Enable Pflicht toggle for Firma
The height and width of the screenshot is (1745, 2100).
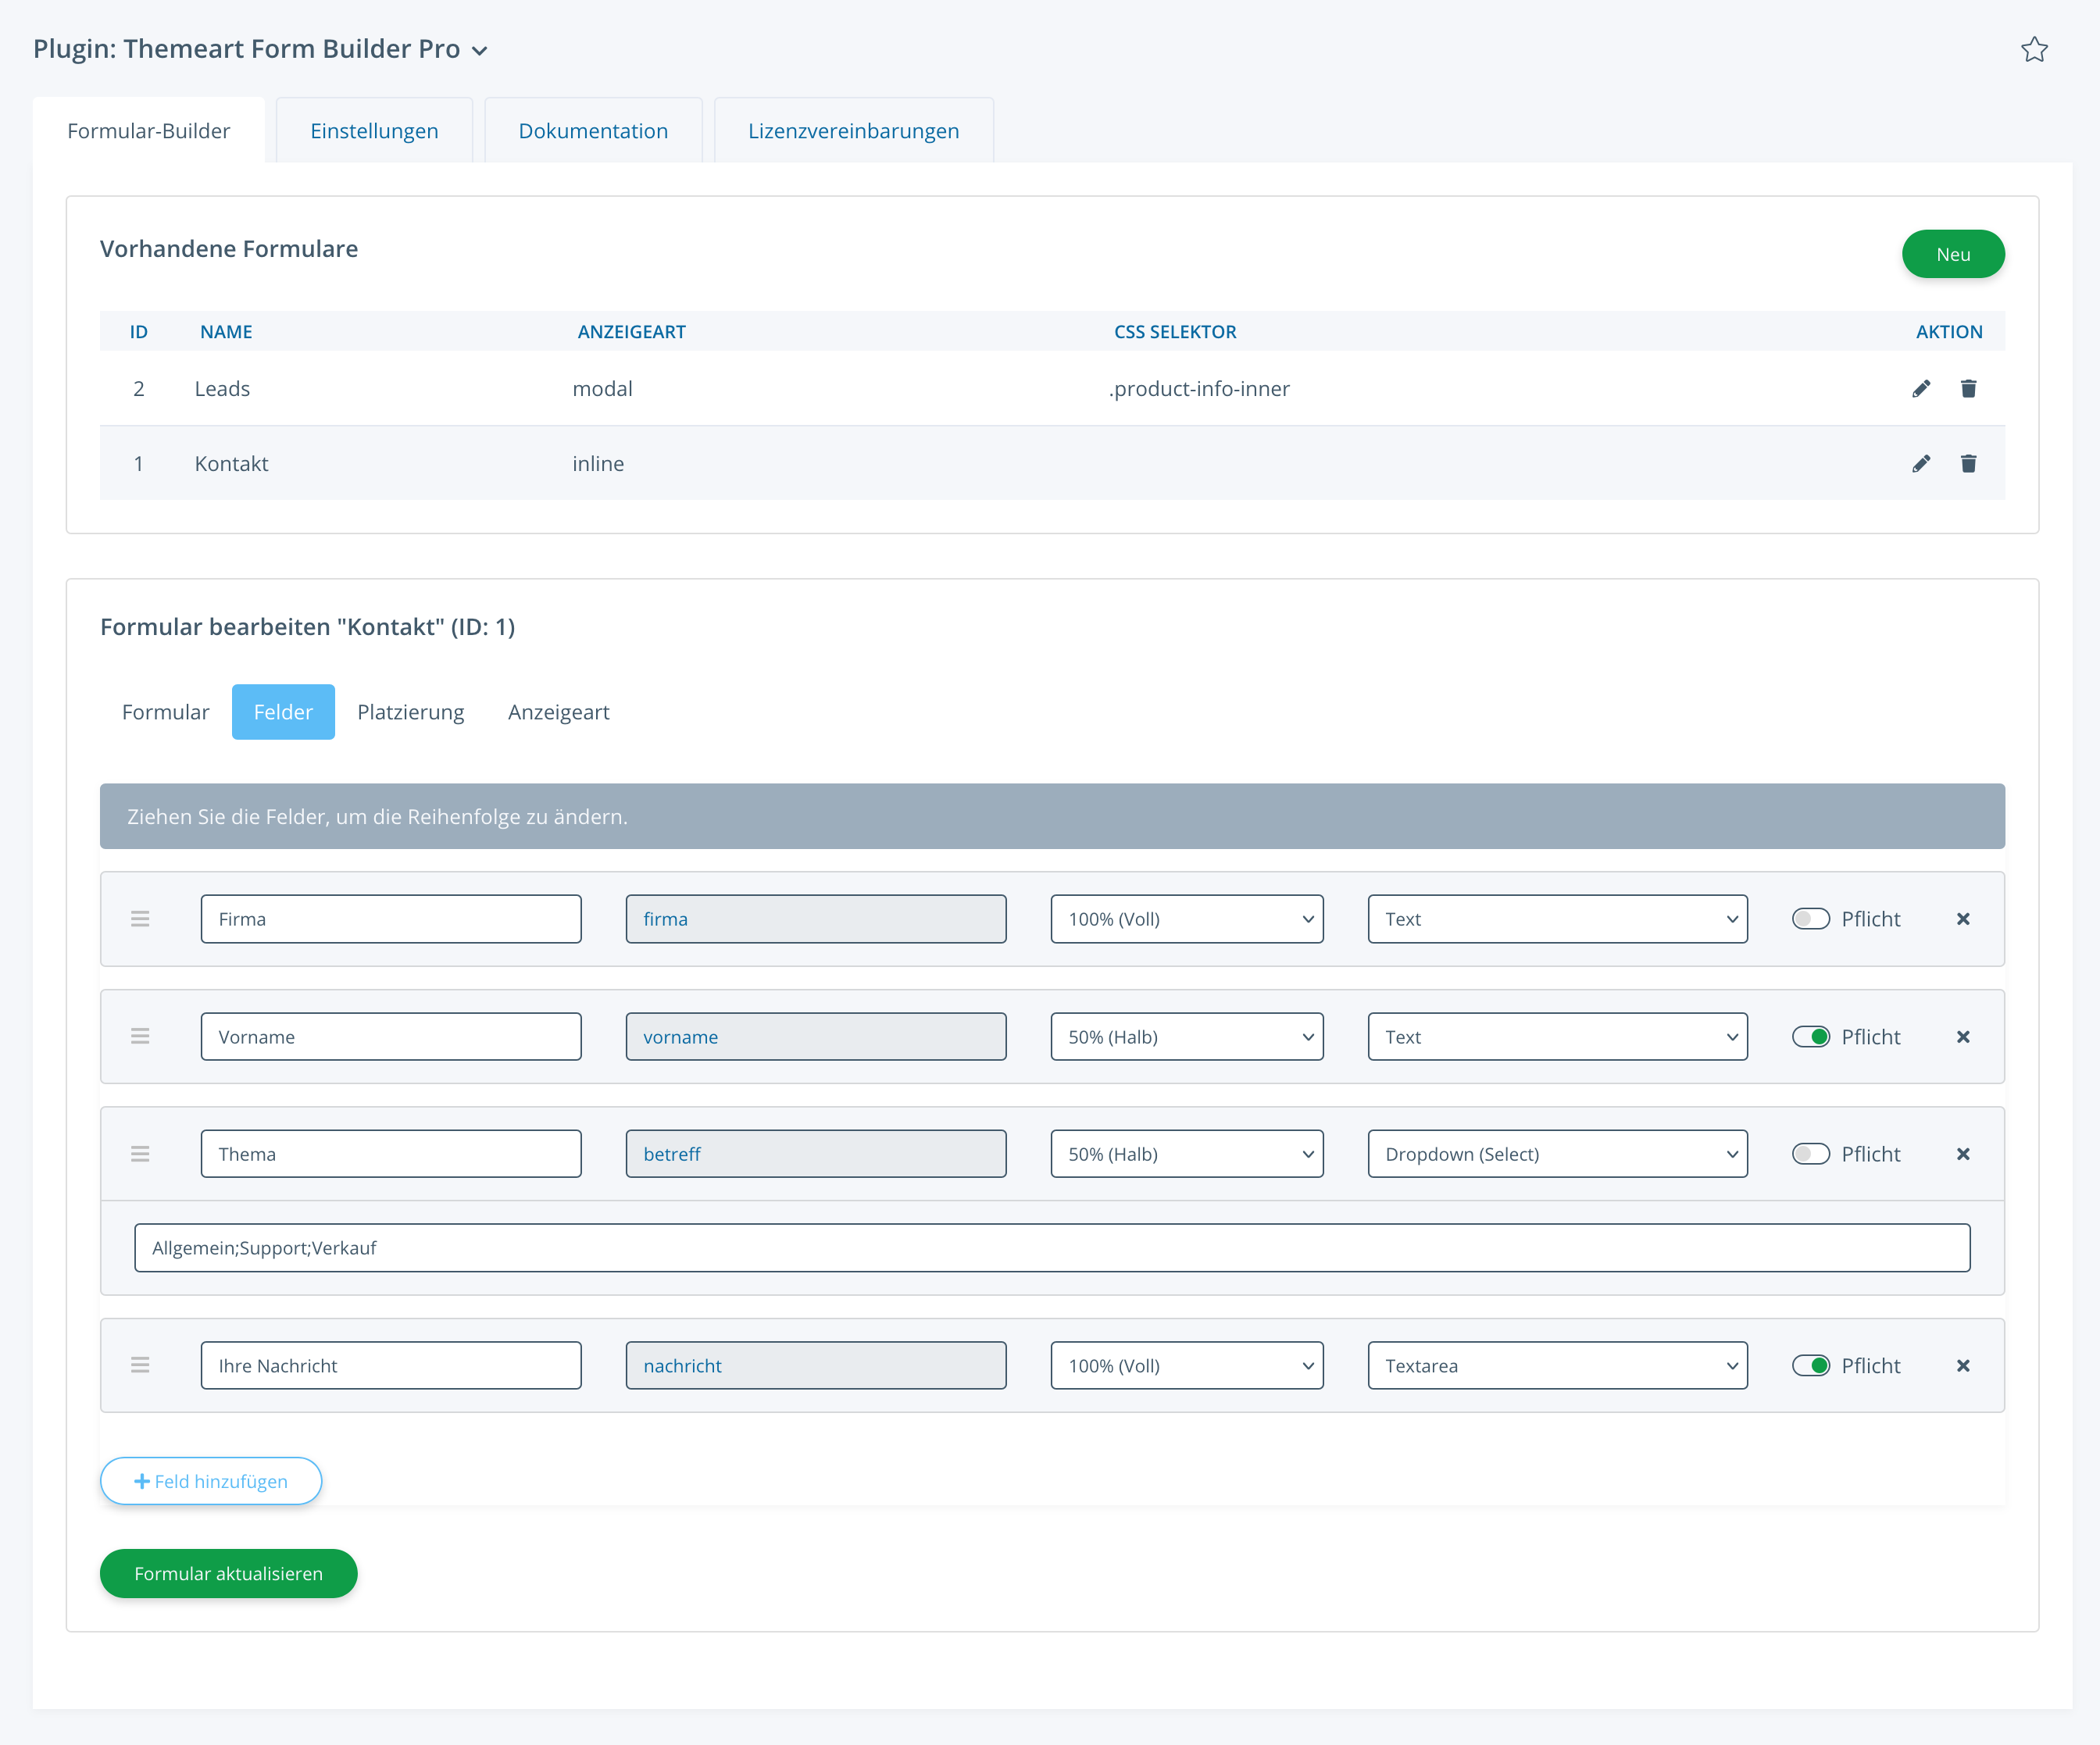(x=1810, y=919)
